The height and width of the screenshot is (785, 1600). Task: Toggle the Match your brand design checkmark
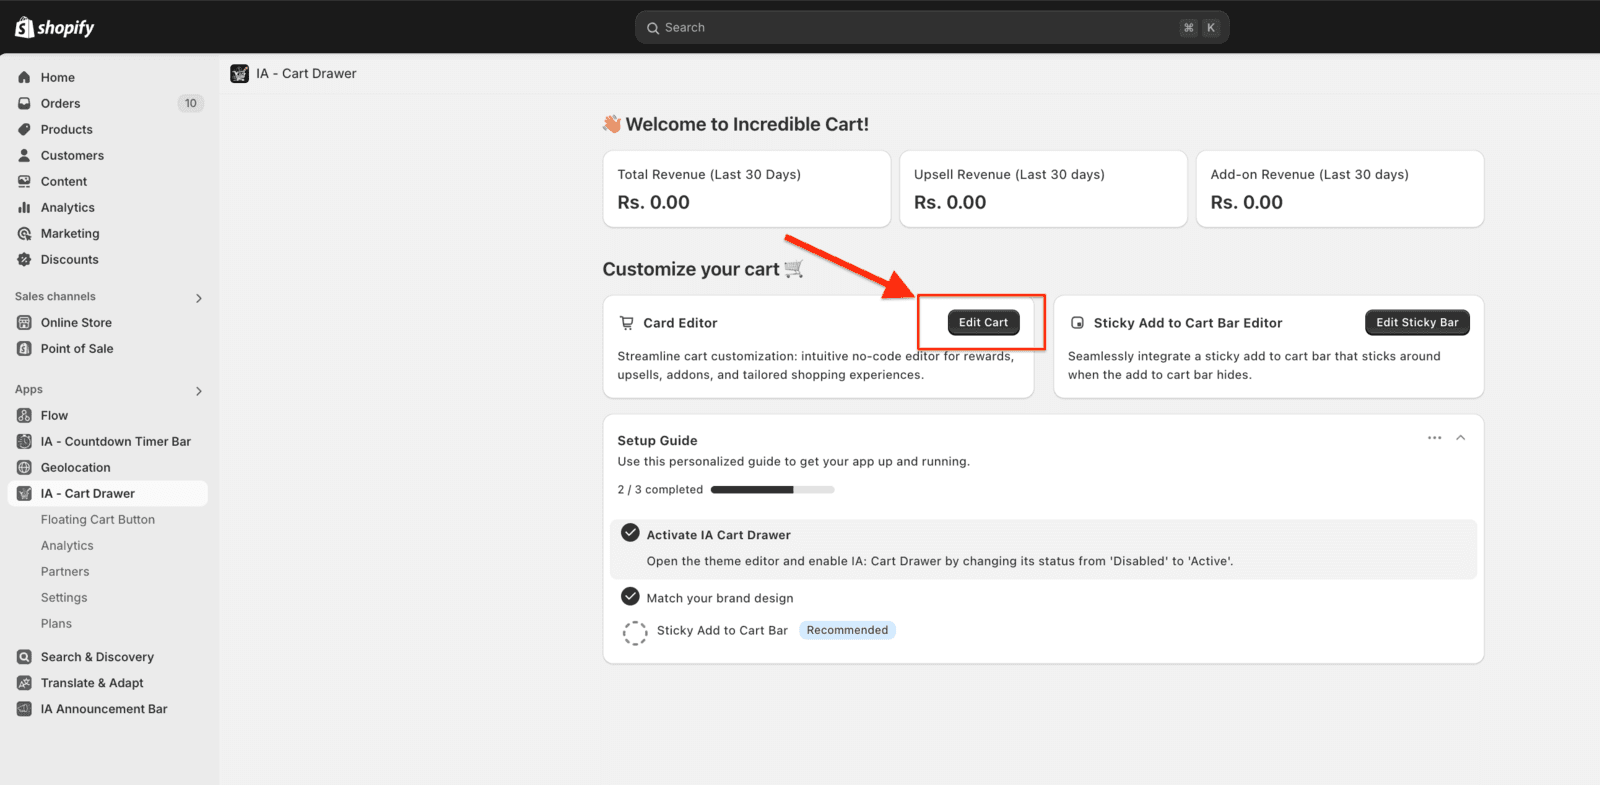point(630,596)
